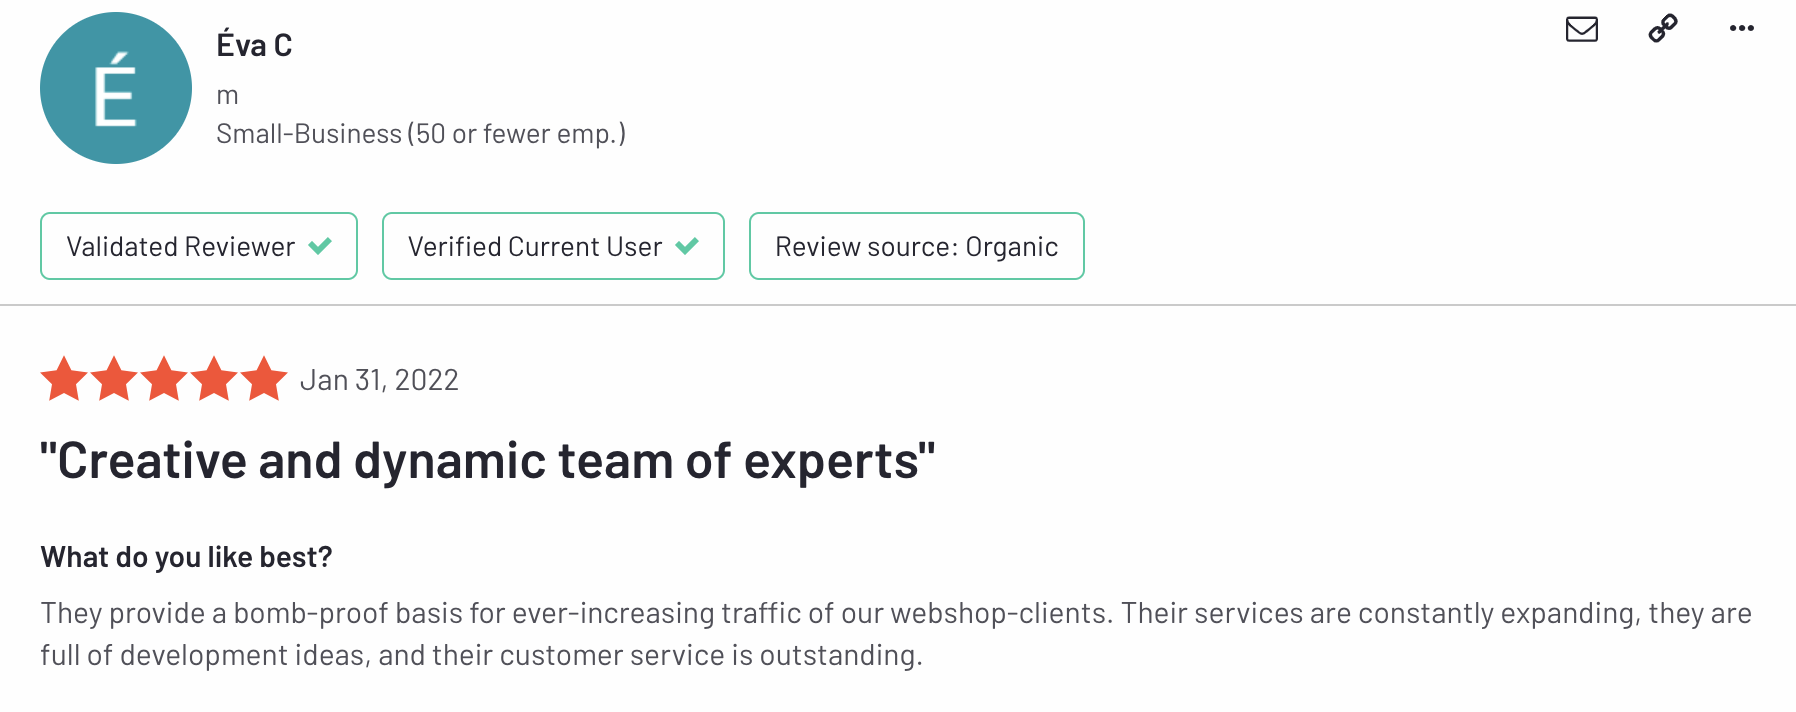The width and height of the screenshot is (1796, 712).
Task: Click Review source: Organic badge
Action: (x=916, y=246)
